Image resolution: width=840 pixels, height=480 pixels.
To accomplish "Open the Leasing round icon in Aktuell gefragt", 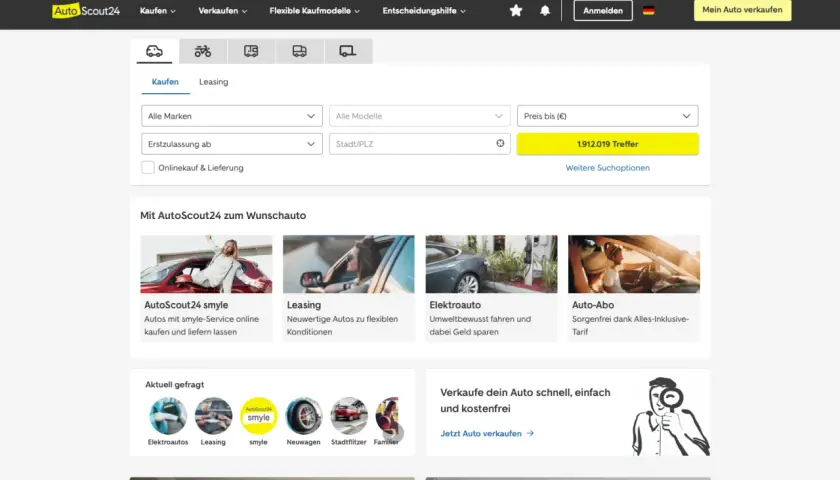I will click(x=213, y=416).
